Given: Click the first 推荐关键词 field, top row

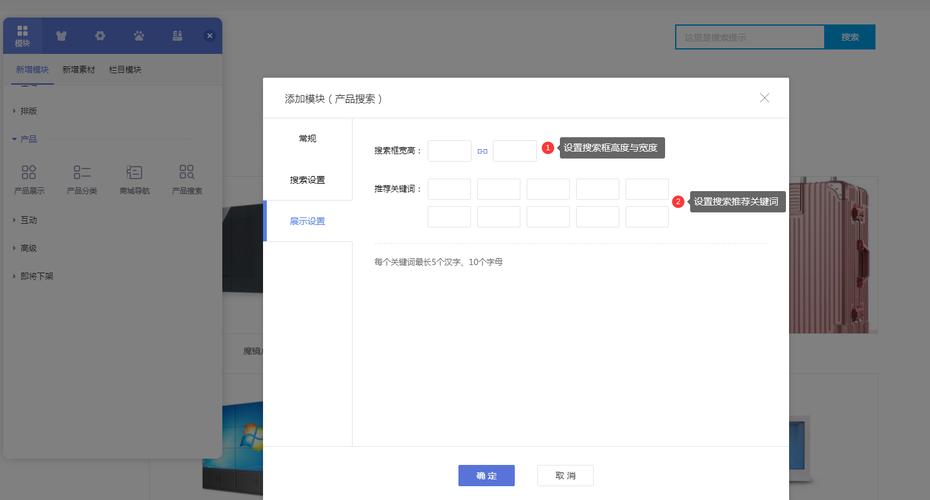Looking at the screenshot, I should 449,189.
